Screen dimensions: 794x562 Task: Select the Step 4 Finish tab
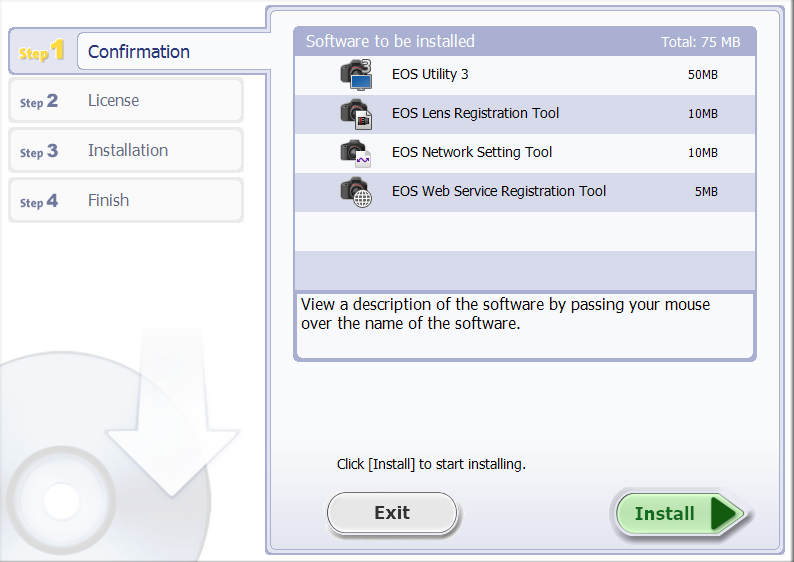tap(125, 201)
